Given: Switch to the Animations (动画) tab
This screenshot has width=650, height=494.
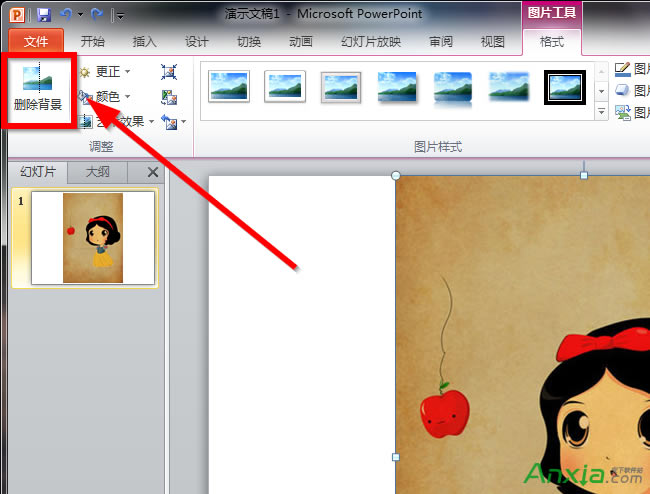Looking at the screenshot, I should click(x=301, y=41).
